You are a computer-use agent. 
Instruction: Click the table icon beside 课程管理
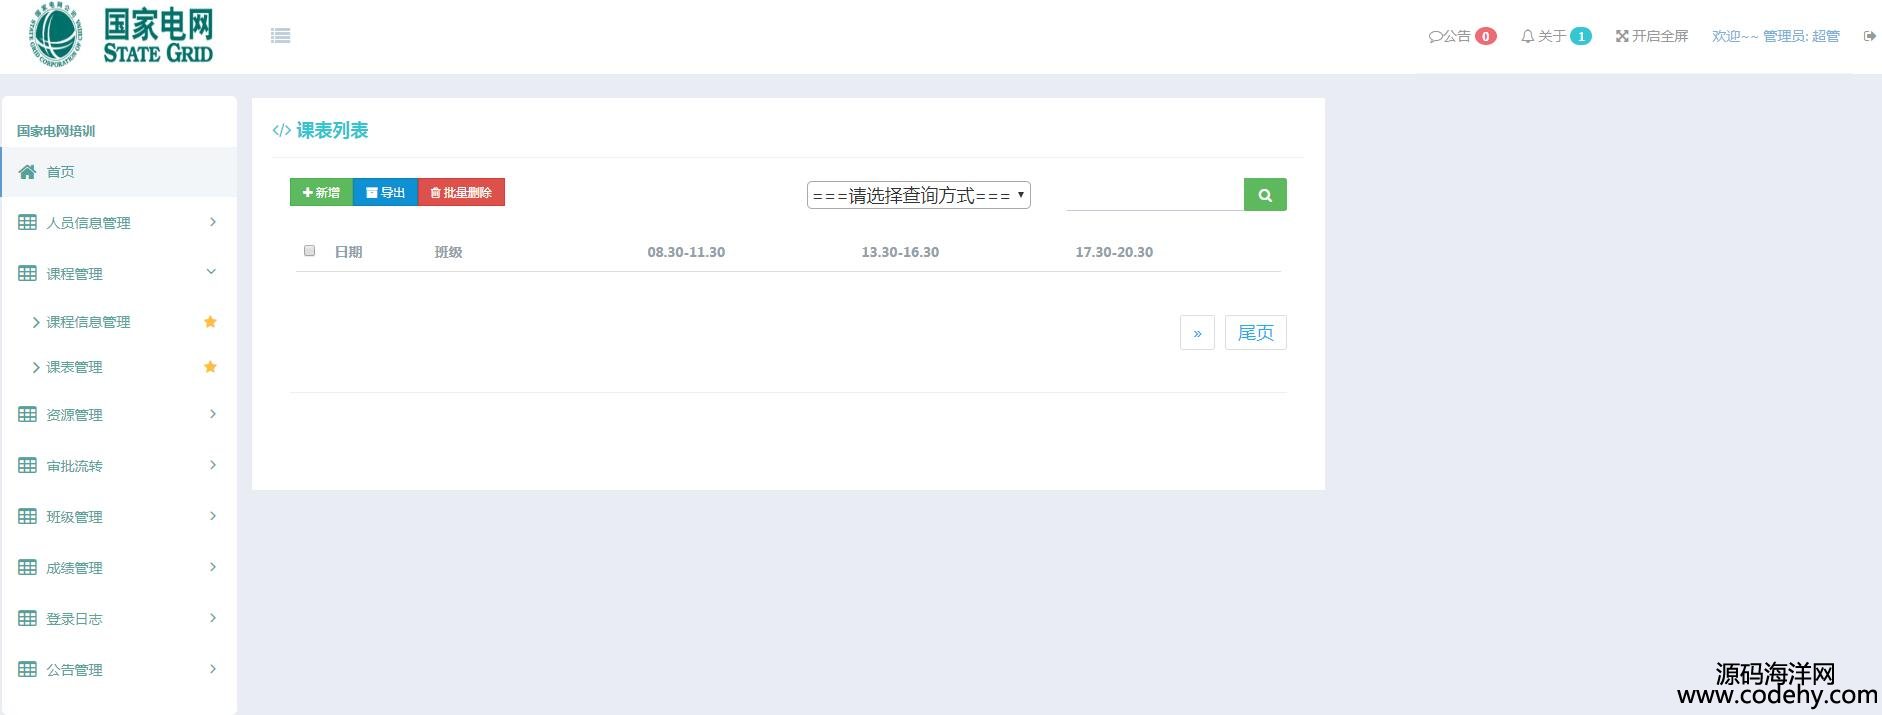(27, 273)
